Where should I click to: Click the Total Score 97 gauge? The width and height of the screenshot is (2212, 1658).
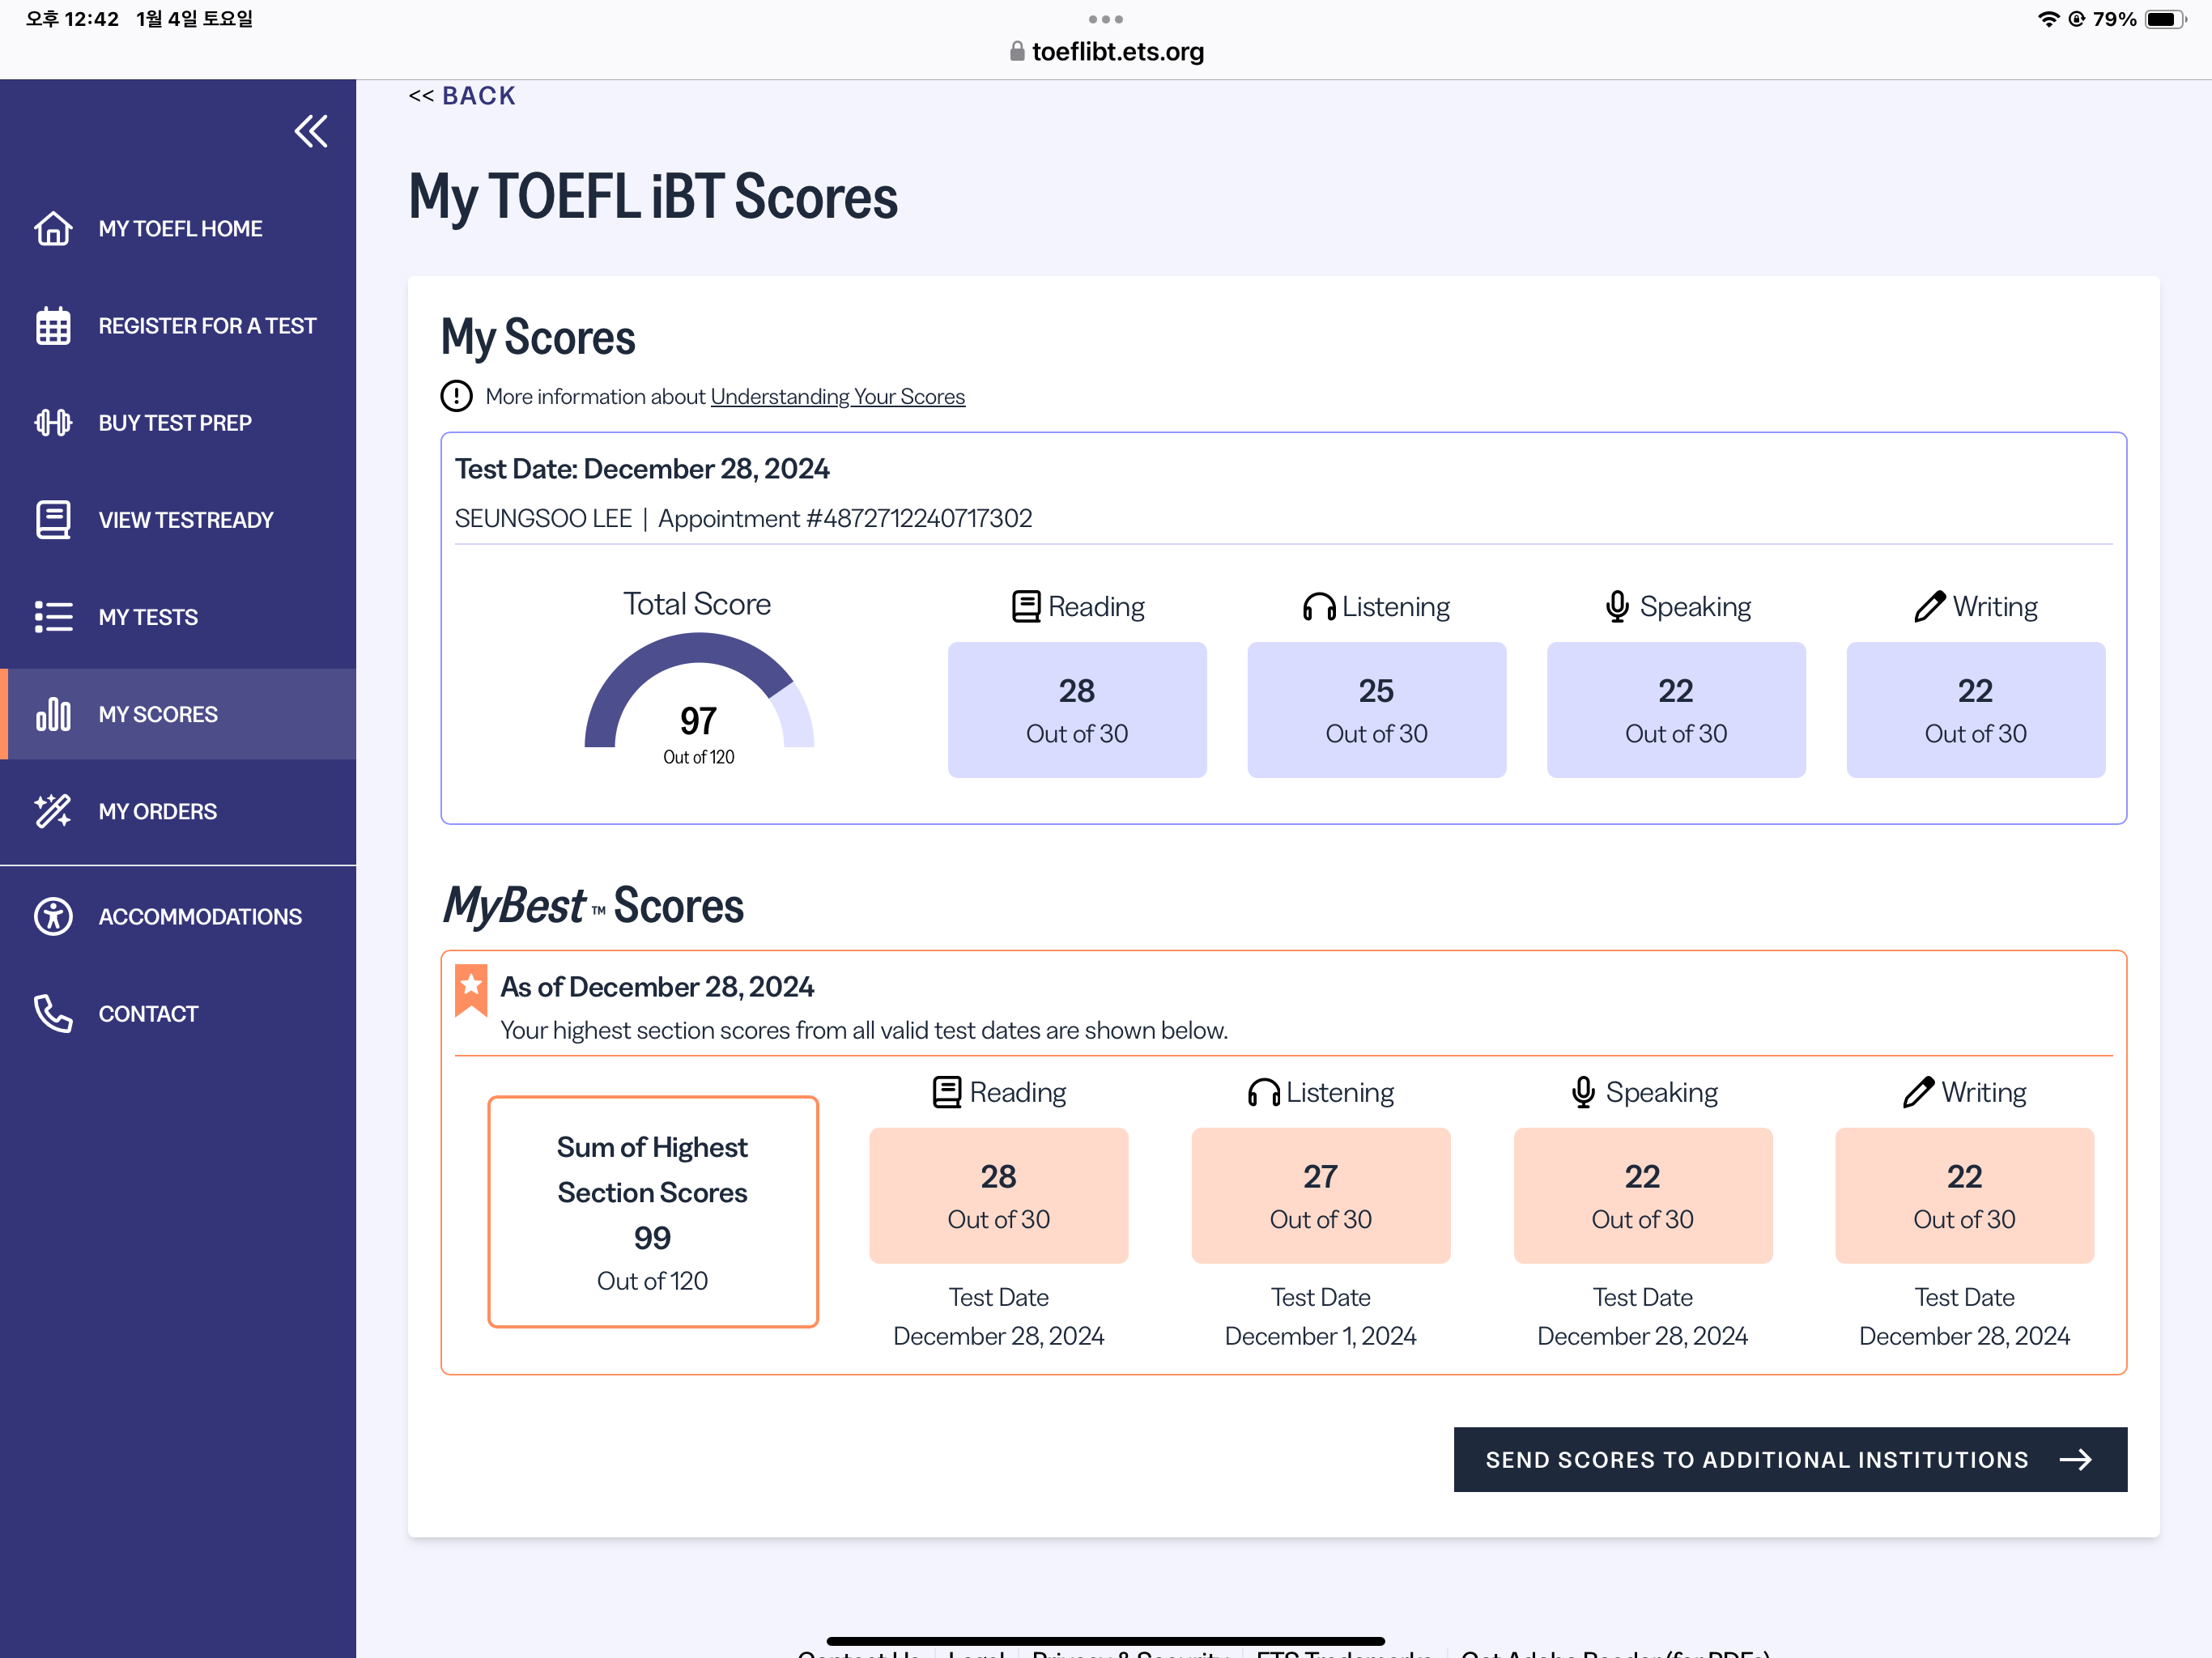[x=699, y=700]
